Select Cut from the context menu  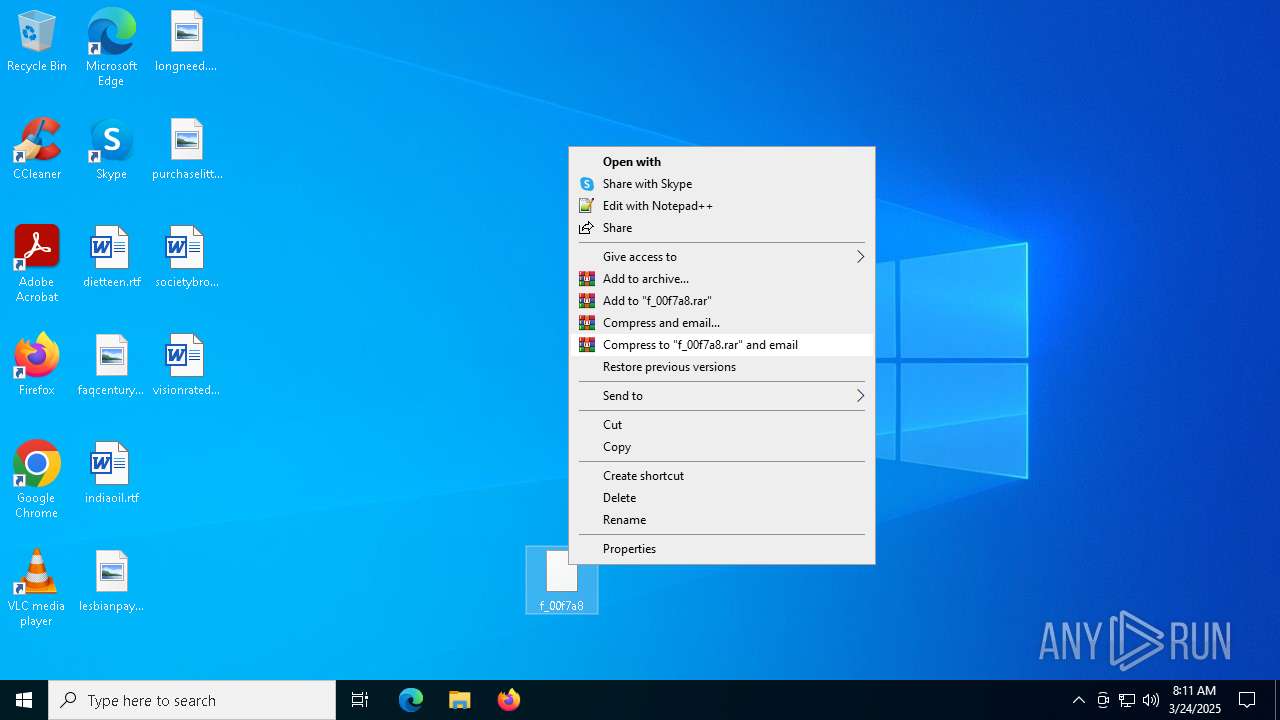[722, 425]
